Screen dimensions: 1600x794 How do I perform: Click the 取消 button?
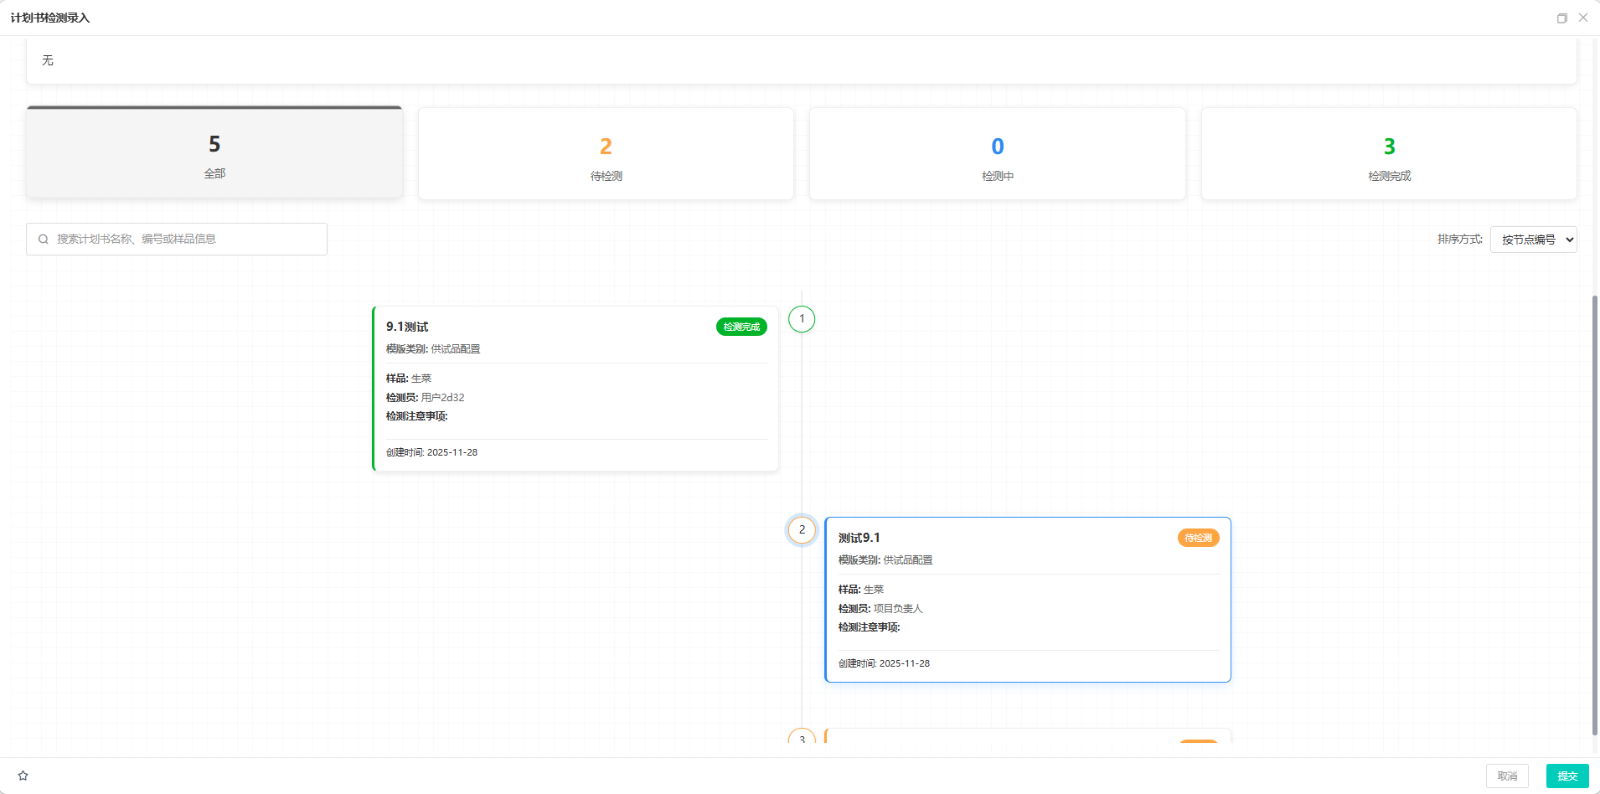(x=1507, y=776)
